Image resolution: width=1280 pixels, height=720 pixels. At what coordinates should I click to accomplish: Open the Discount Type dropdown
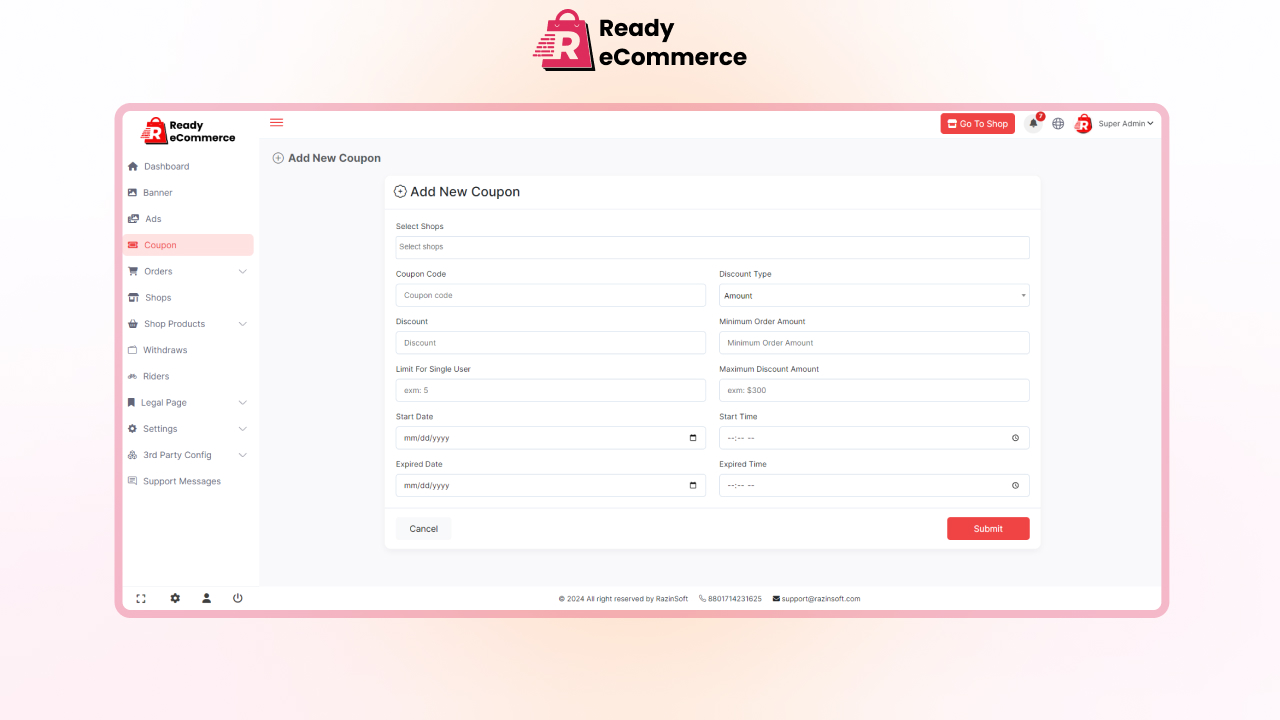coord(874,295)
